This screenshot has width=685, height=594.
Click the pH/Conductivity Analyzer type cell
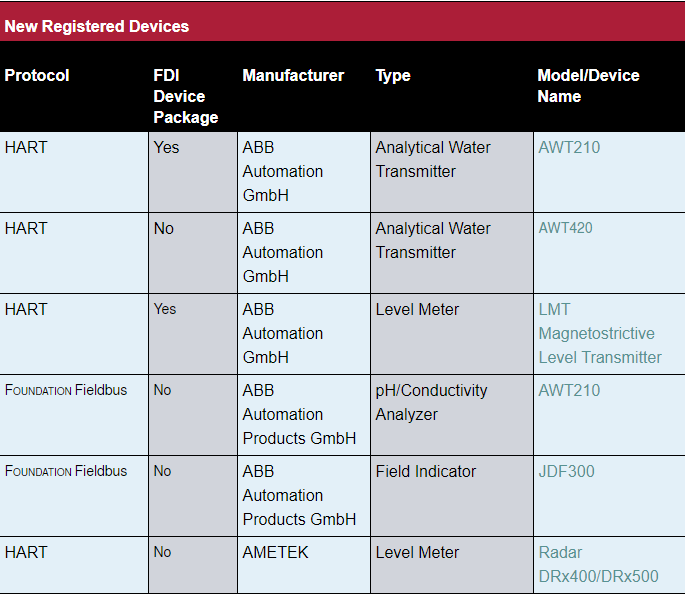pyautogui.click(x=431, y=402)
